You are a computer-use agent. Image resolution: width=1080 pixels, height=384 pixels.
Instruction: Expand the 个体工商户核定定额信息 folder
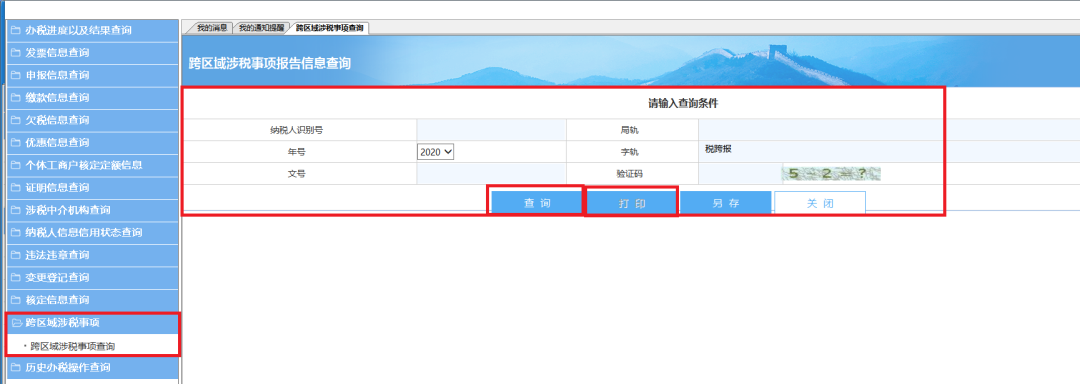92,165
